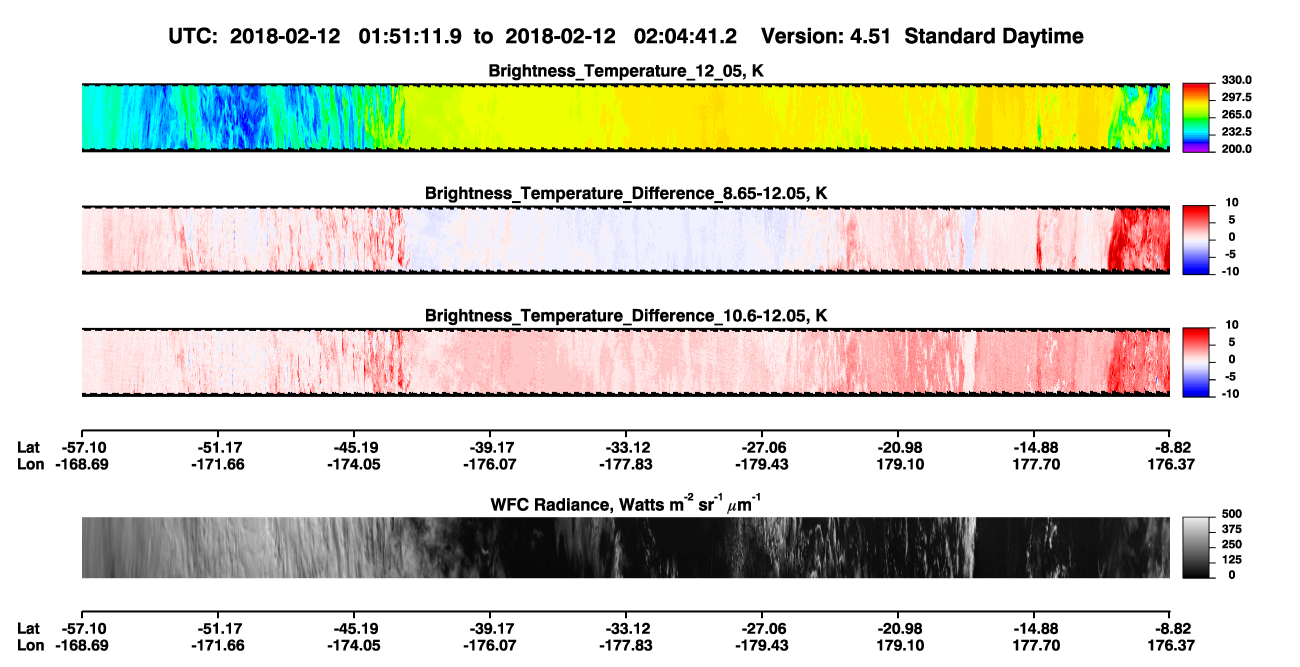This screenshot has height=667, width=1300.
Task: Click the 500 label on WFC colorbar
Action: pyautogui.click(x=1233, y=514)
